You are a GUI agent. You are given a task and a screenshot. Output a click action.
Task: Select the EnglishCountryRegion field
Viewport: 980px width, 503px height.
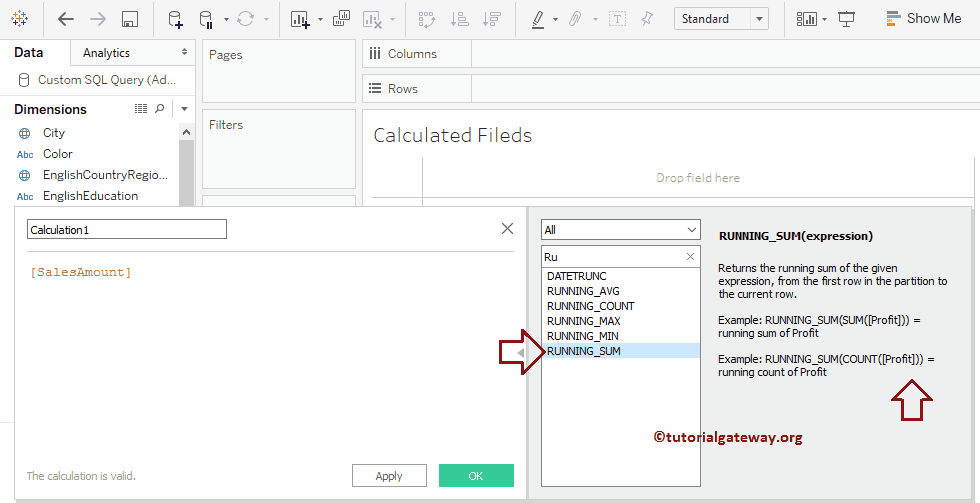pyautogui.click(x=105, y=175)
